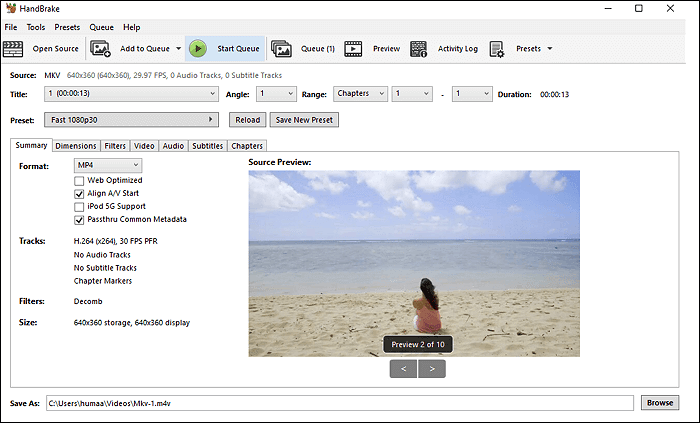The width and height of the screenshot is (700, 423).
Task: Click the Browse button
Action: pos(659,403)
